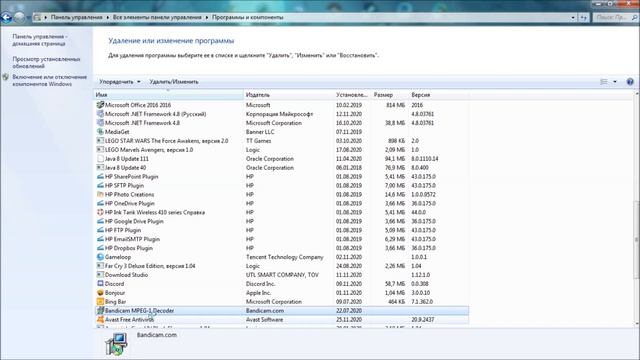Click the Панель управления breadcrumb
The height and width of the screenshot is (360, 640).
76,18
